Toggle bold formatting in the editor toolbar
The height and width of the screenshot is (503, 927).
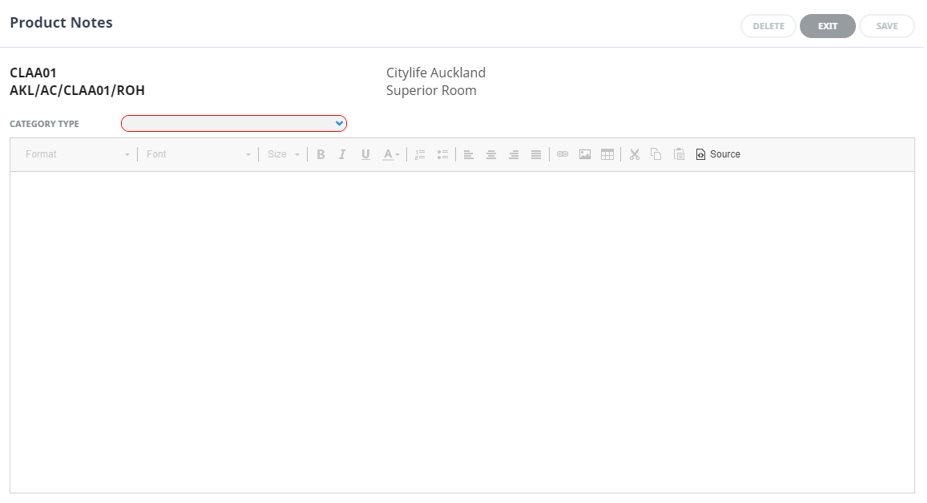(x=320, y=154)
